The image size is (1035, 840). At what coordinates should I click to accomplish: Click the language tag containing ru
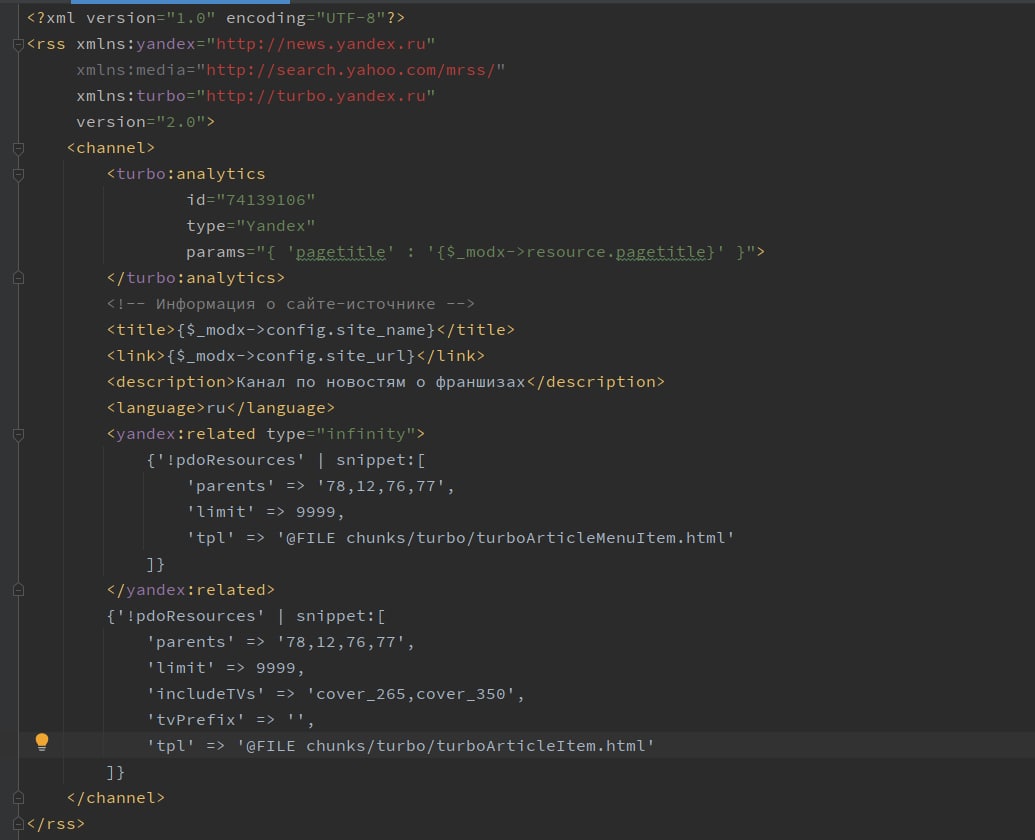[x=220, y=408]
